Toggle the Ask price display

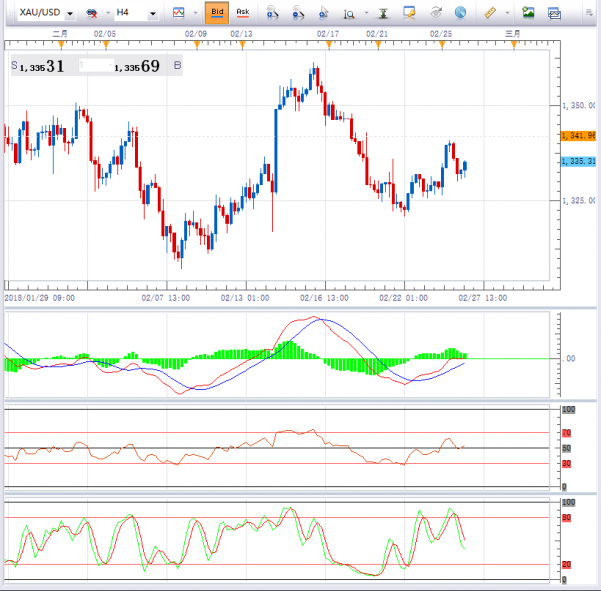[242, 13]
